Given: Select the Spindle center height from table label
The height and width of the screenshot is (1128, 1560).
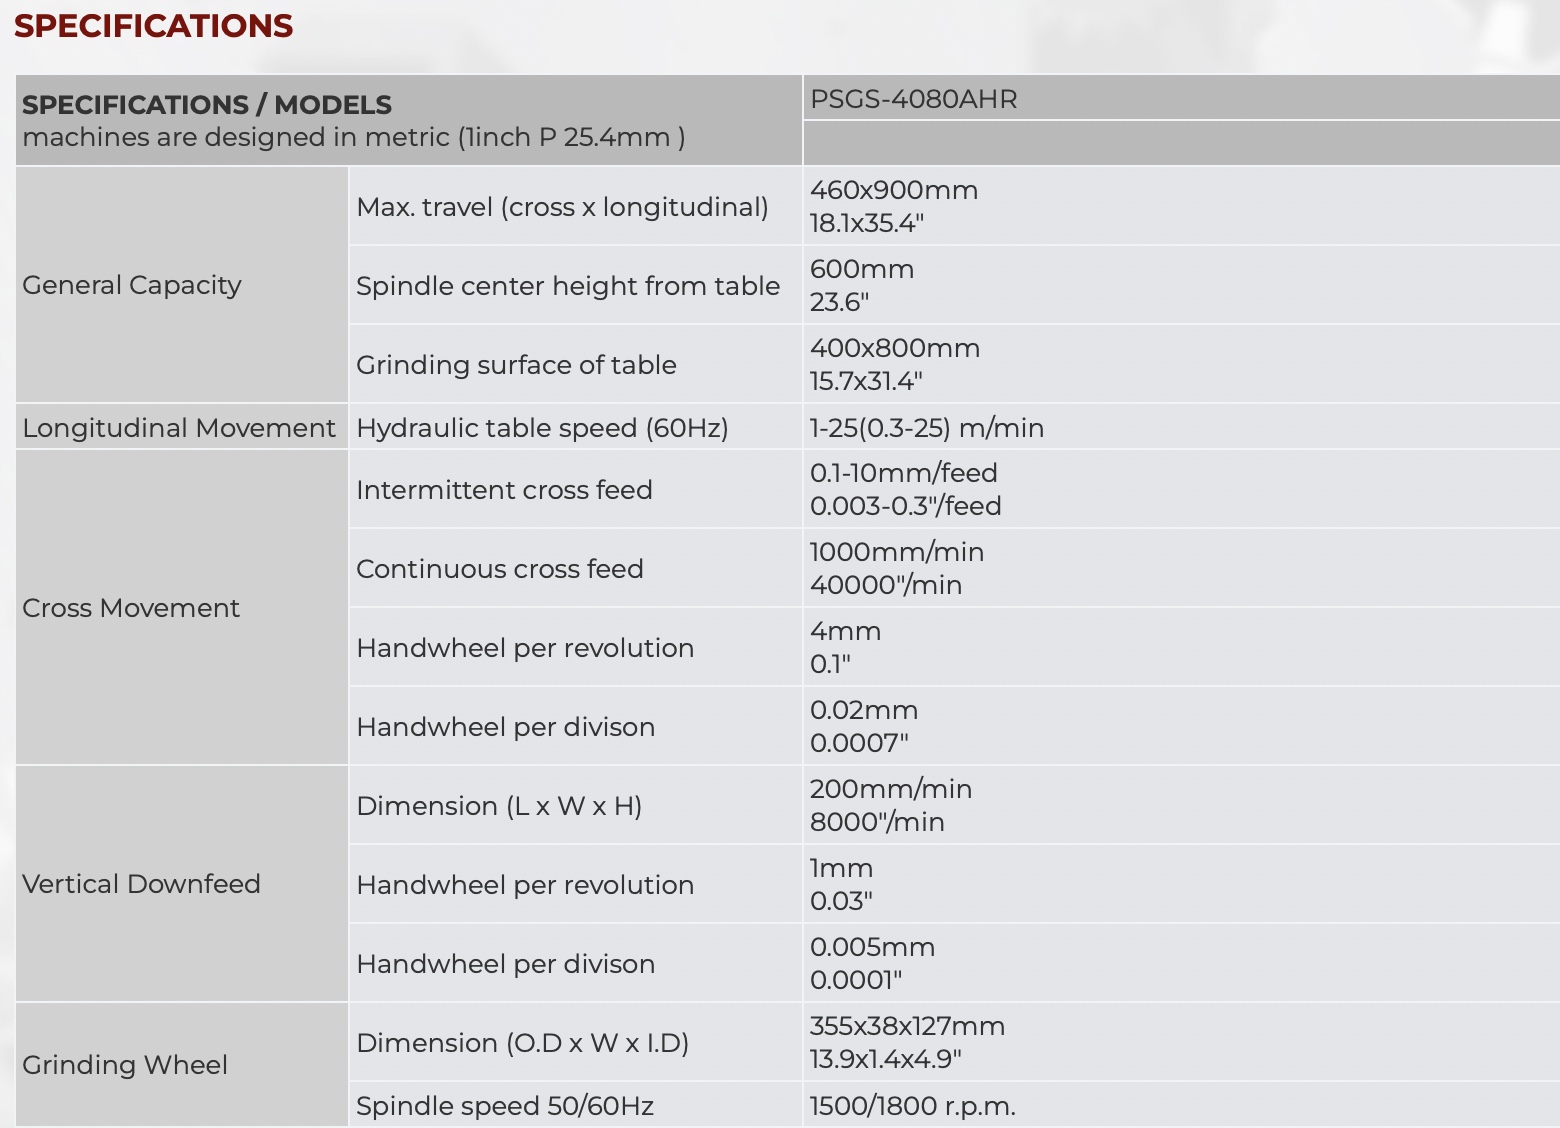Looking at the screenshot, I should tap(567, 286).
